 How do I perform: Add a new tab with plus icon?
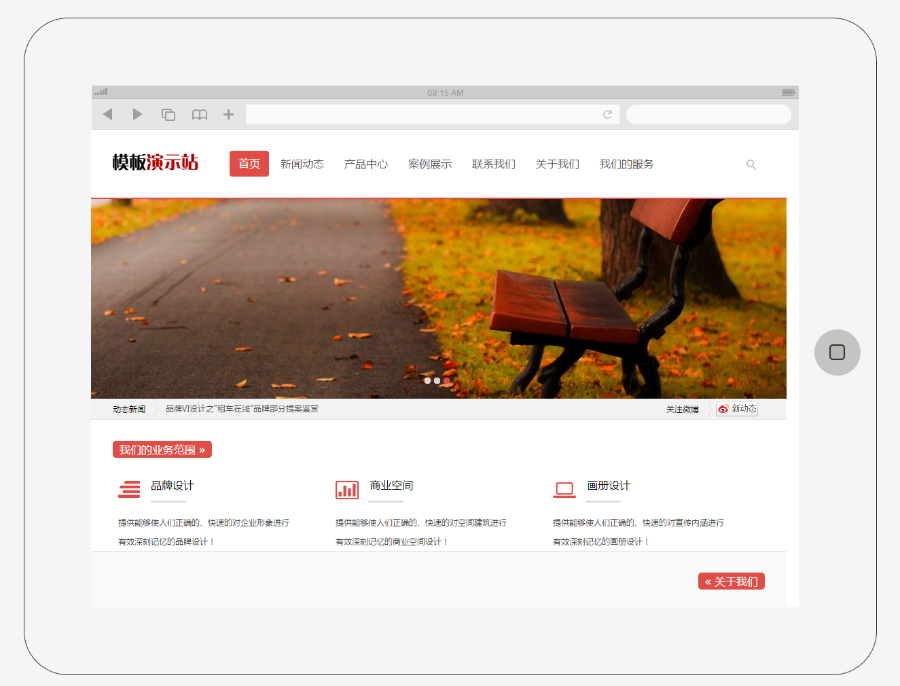[228, 114]
